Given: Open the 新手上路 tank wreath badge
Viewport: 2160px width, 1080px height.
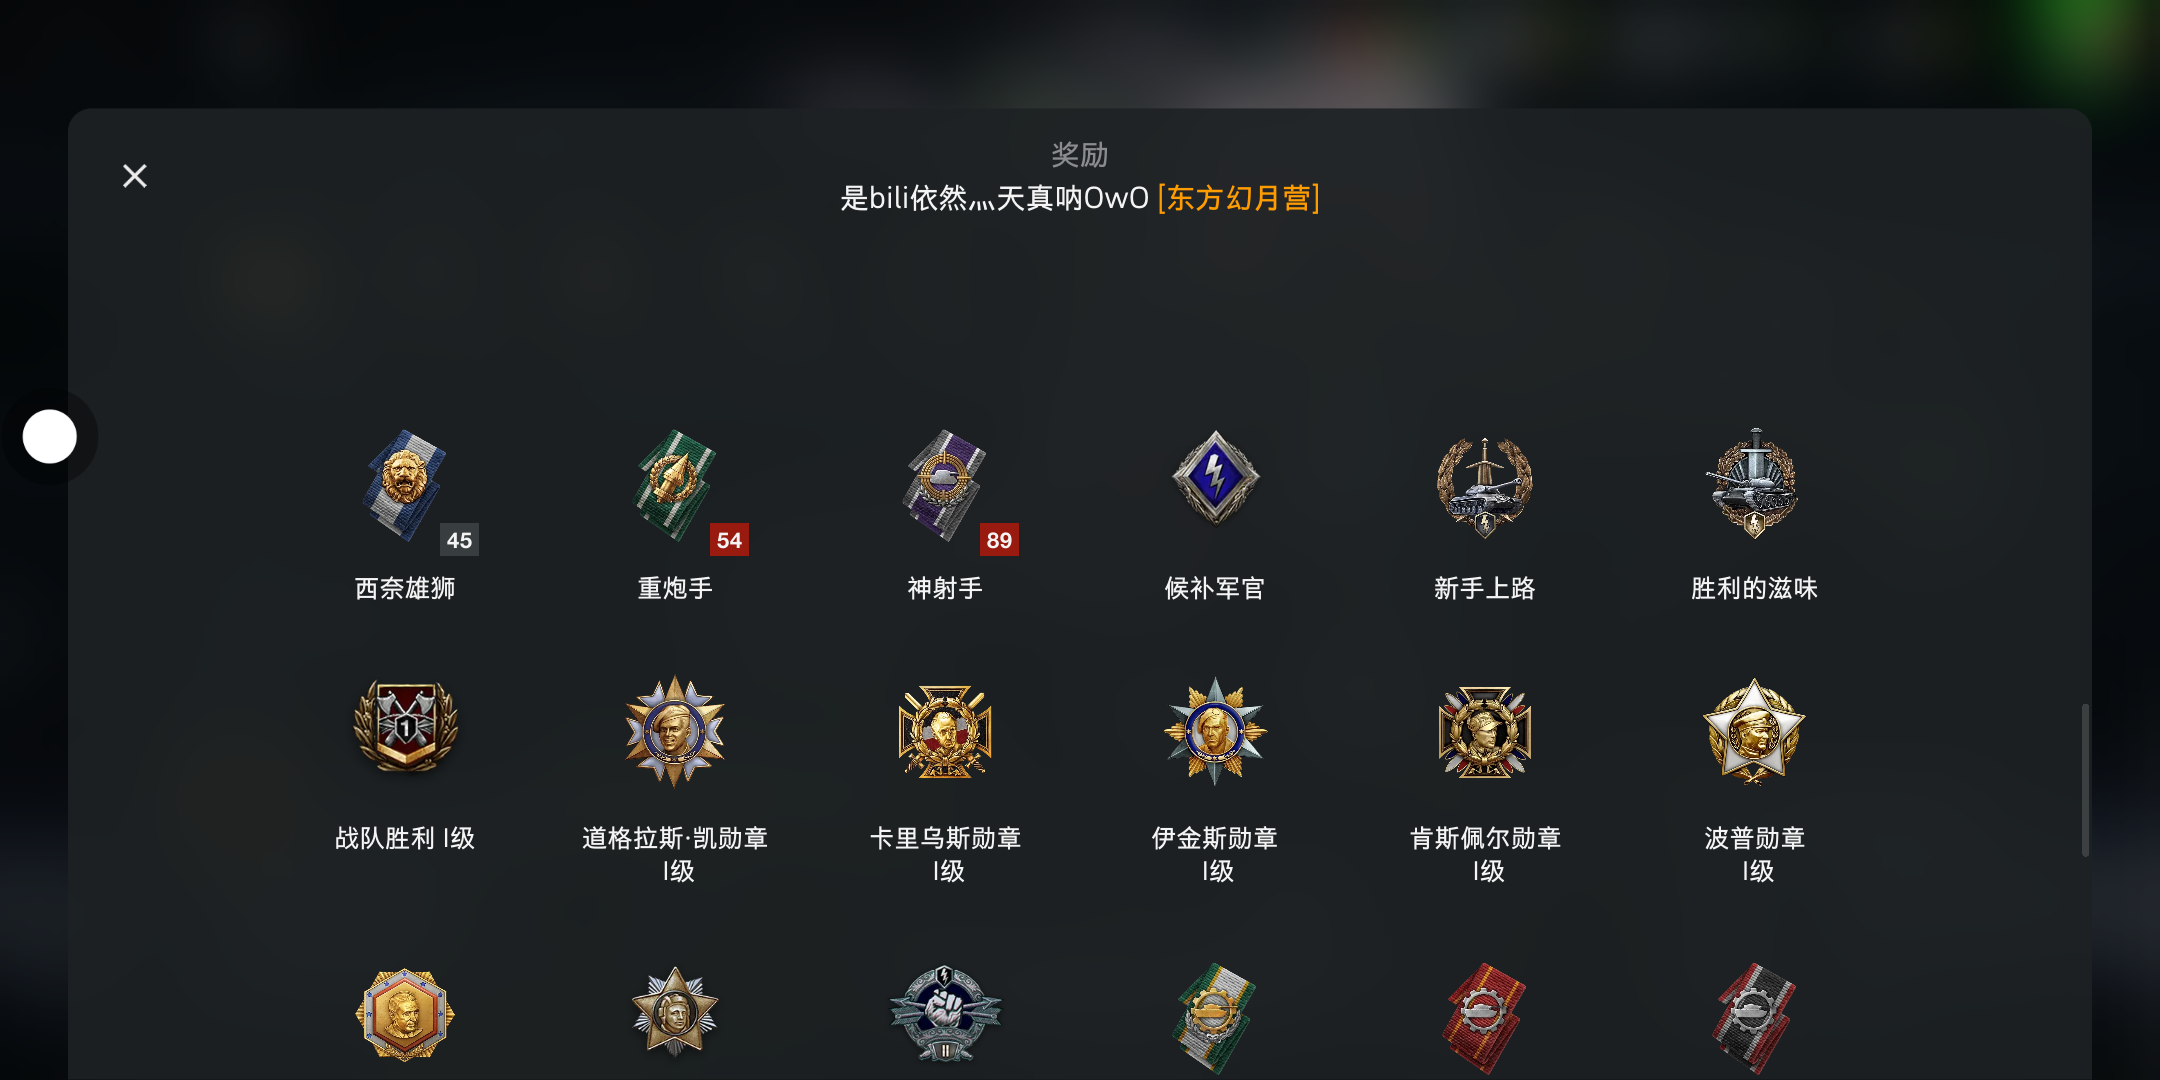Looking at the screenshot, I should (x=1485, y=487).
